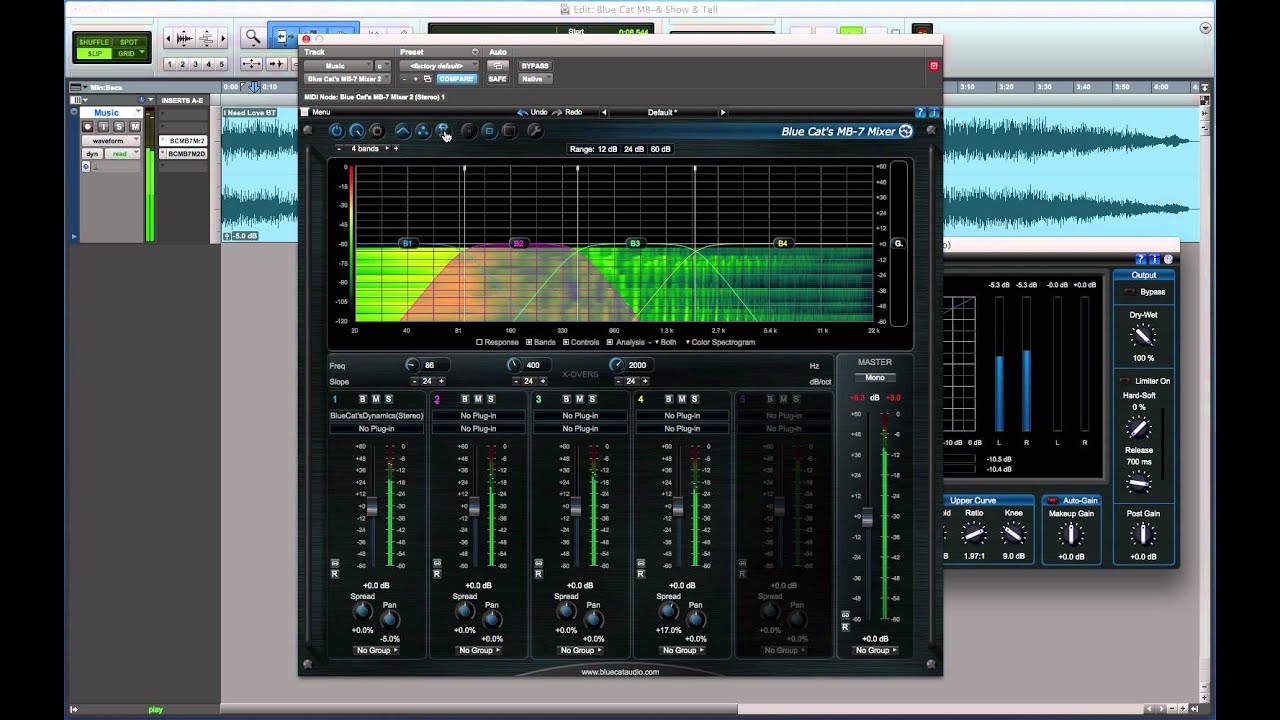Click the master gain fader handle
The width and height of the screenshot is (1280, 720).
point(867,518)
